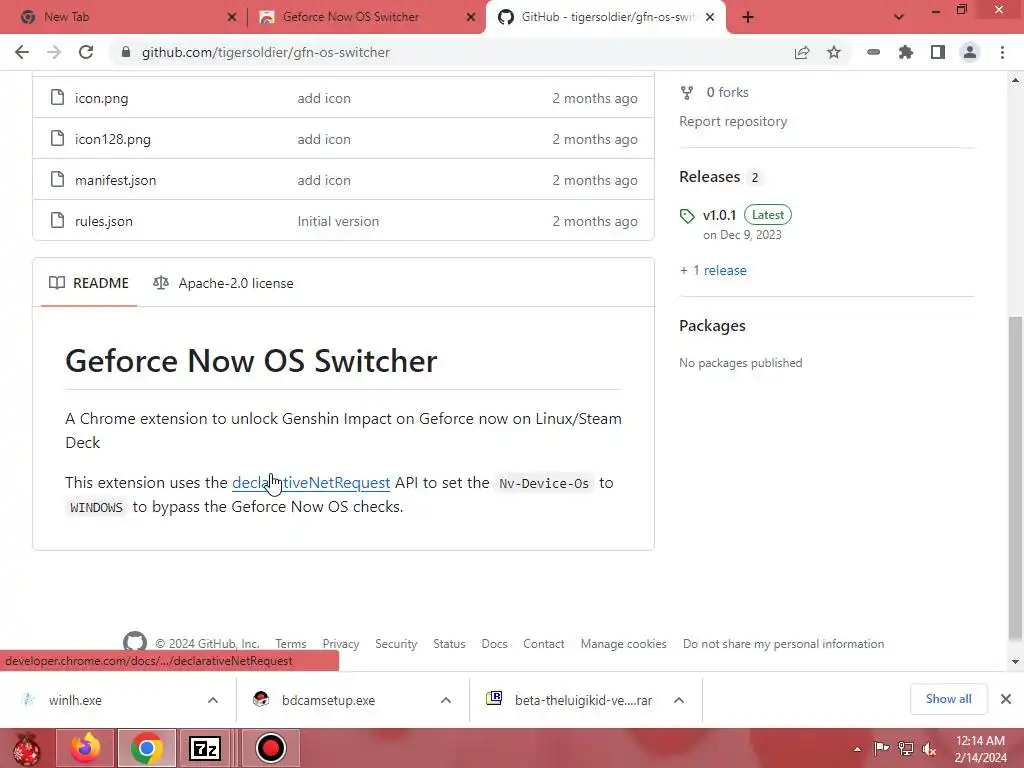Open the Chrome profile avatar menu

point(970,52)
